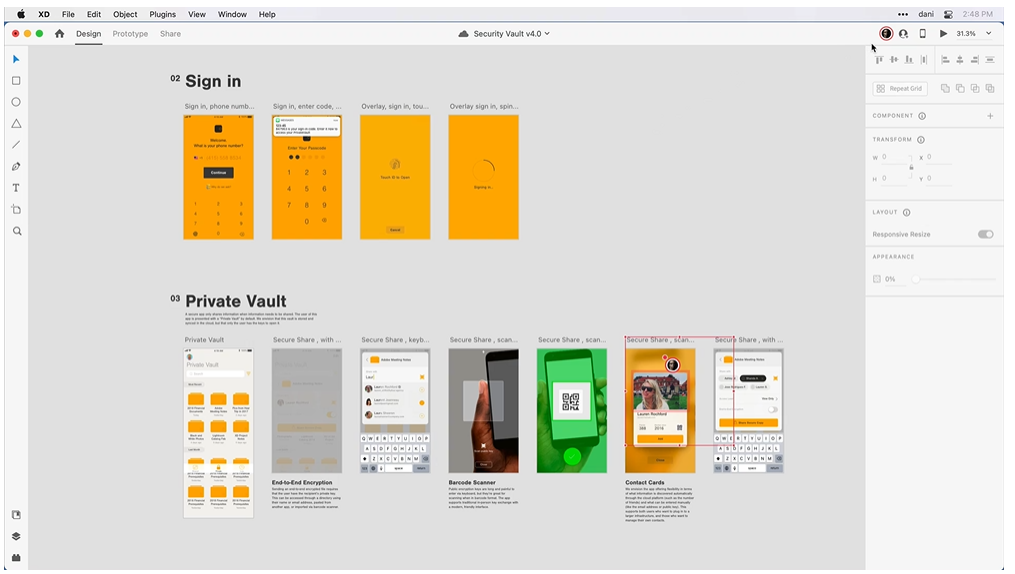Add a component with the plus button
The width and height of the screenshot is (1015, 574).
[x=990, y=116]
